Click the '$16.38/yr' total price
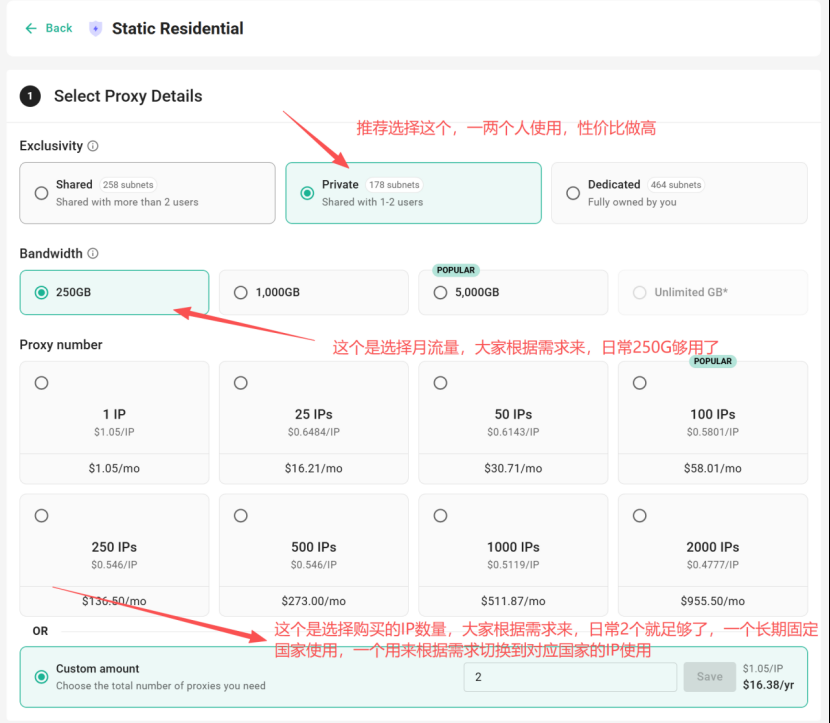Screen dimensions: 830x723 click(x=768, y=685)
